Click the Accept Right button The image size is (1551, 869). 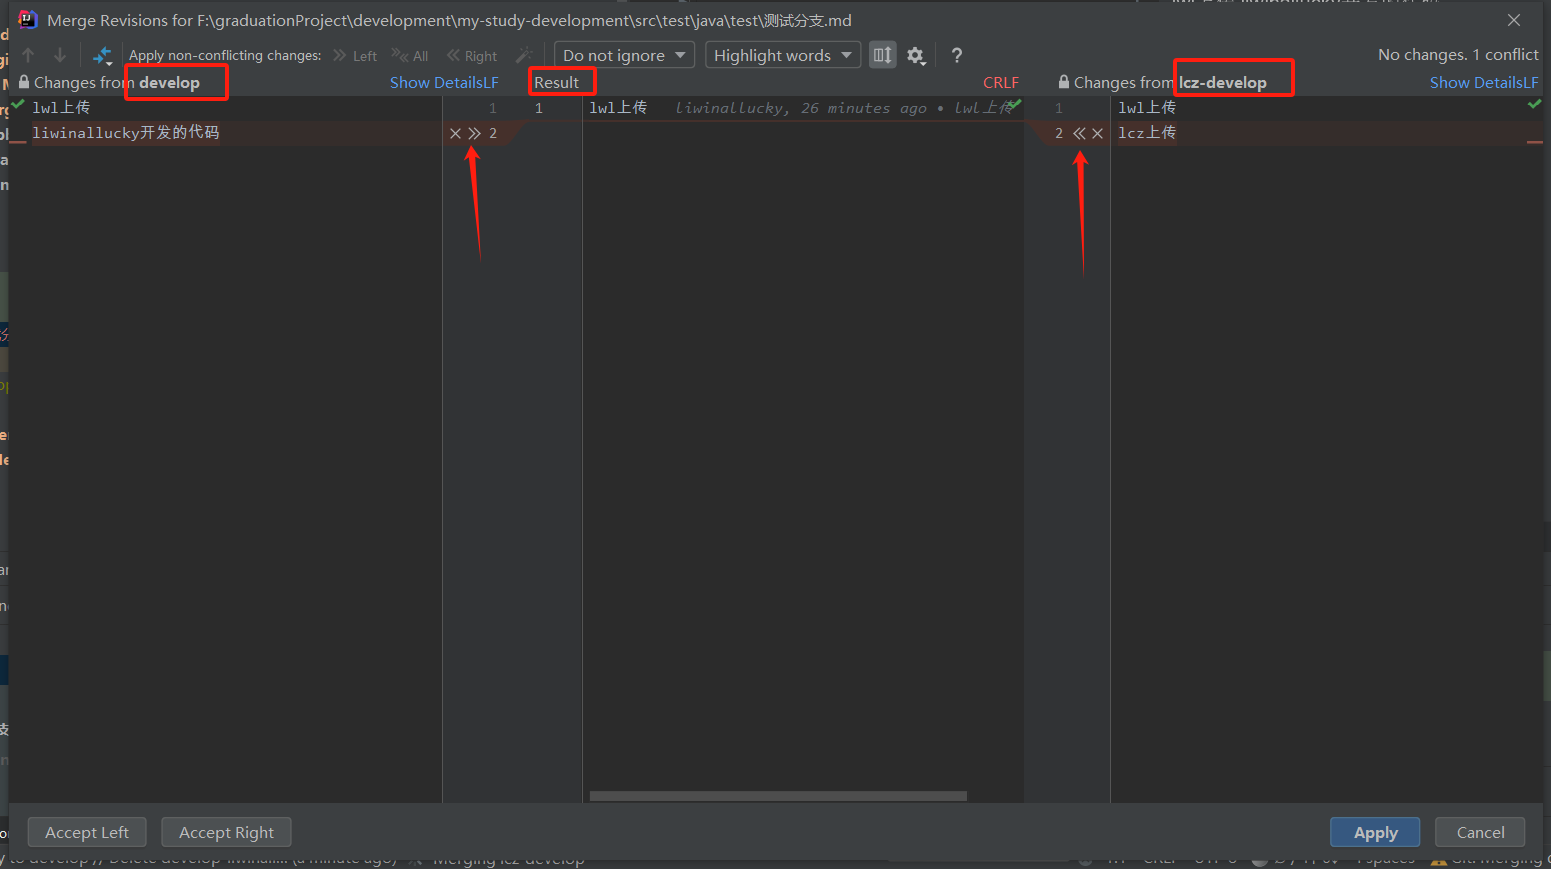click(x=226, y=832)
